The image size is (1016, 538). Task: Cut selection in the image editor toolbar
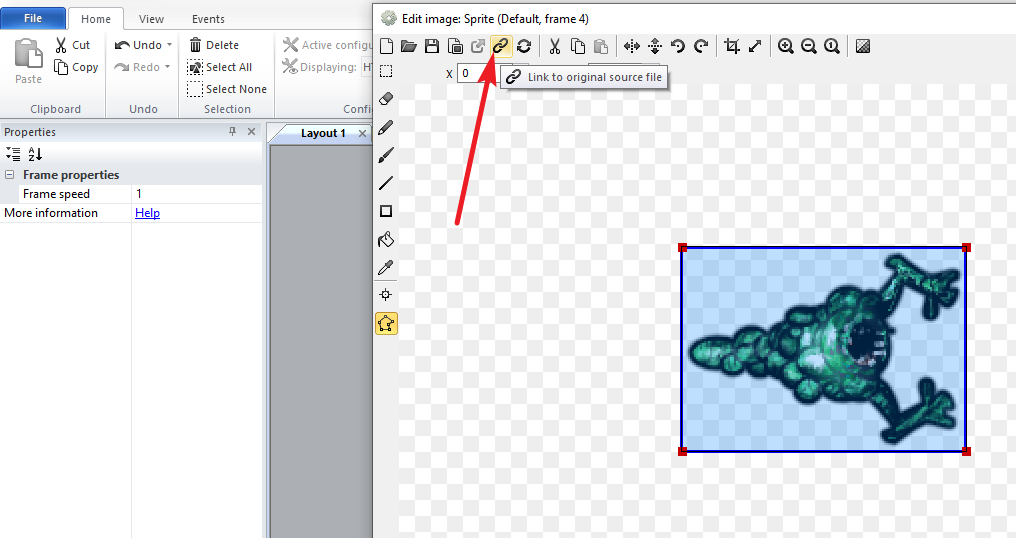pos(555,46)
